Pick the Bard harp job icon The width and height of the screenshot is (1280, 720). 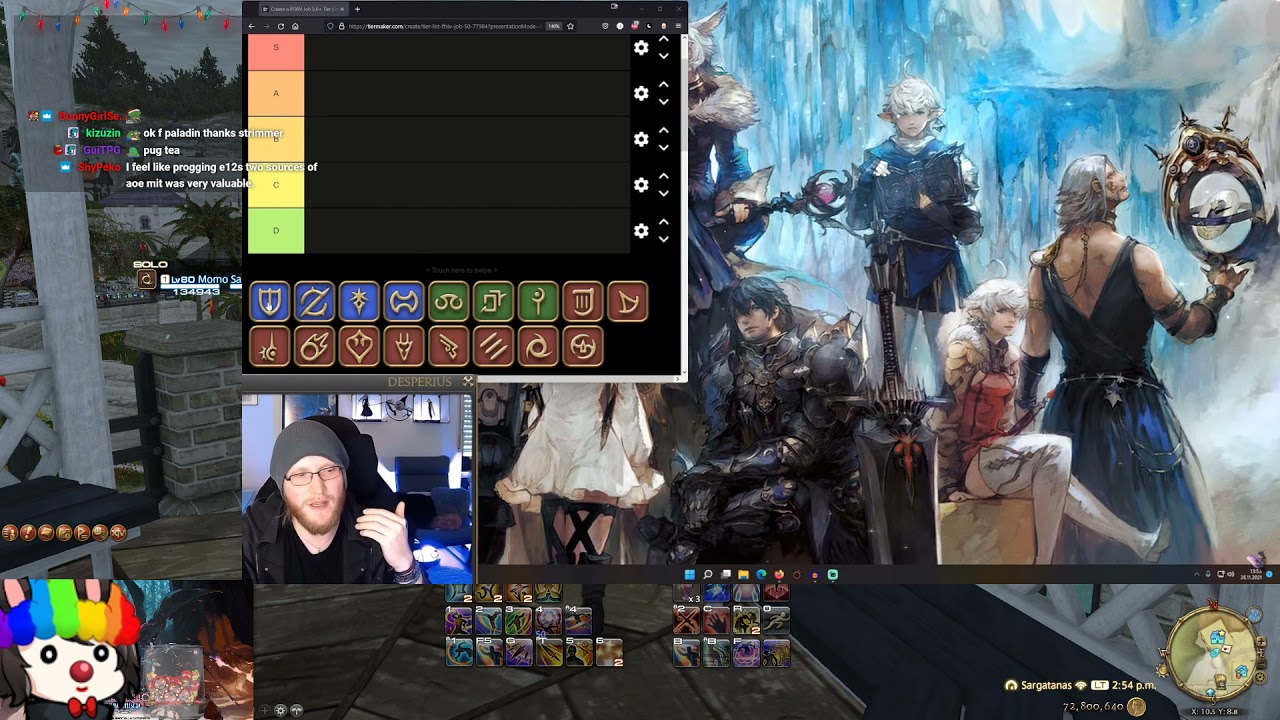coord(628,301)
